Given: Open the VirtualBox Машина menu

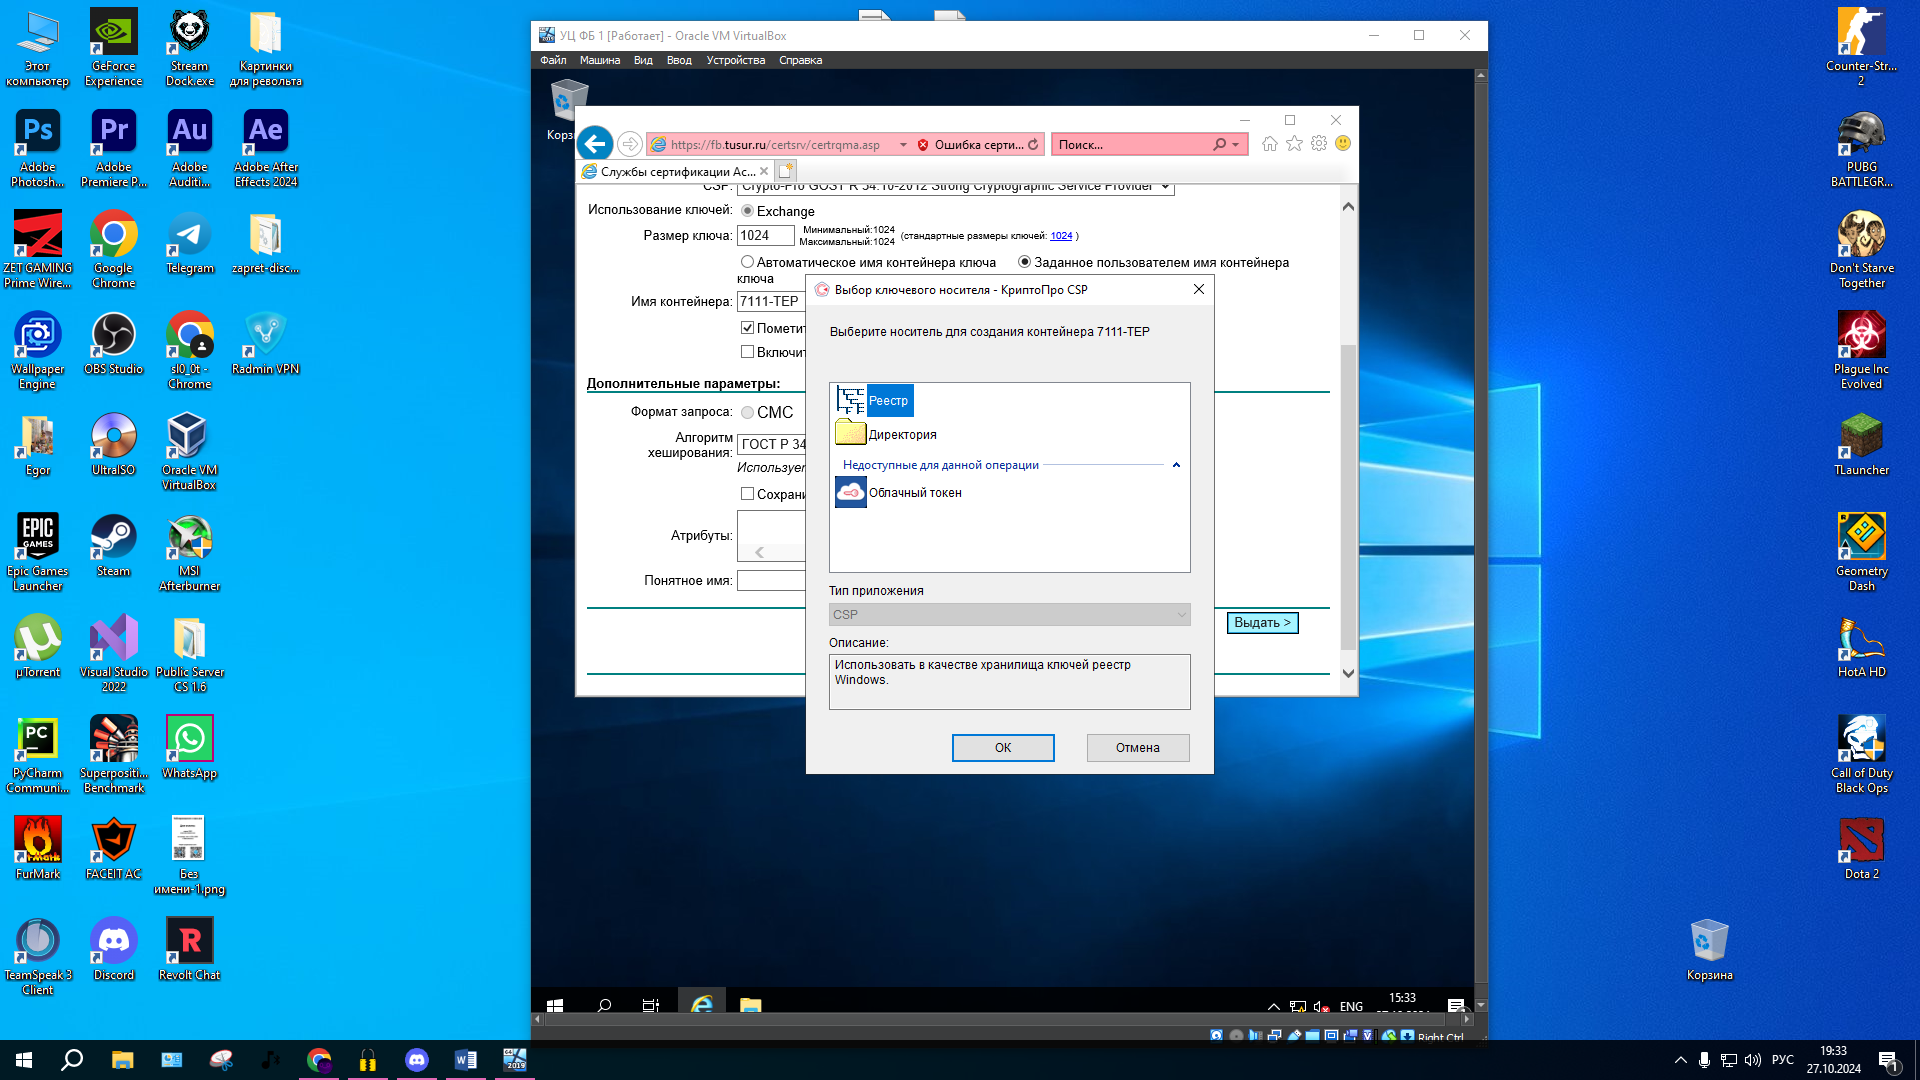Looking at the screenshot, I should click(x=600, y=60).
